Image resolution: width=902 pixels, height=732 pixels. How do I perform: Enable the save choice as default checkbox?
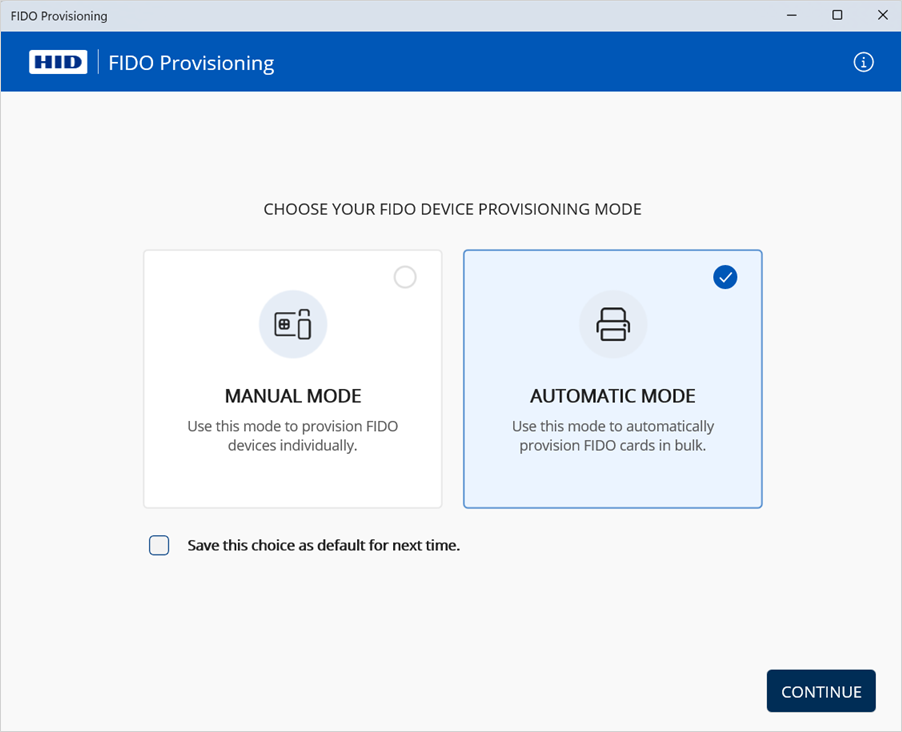159,545
